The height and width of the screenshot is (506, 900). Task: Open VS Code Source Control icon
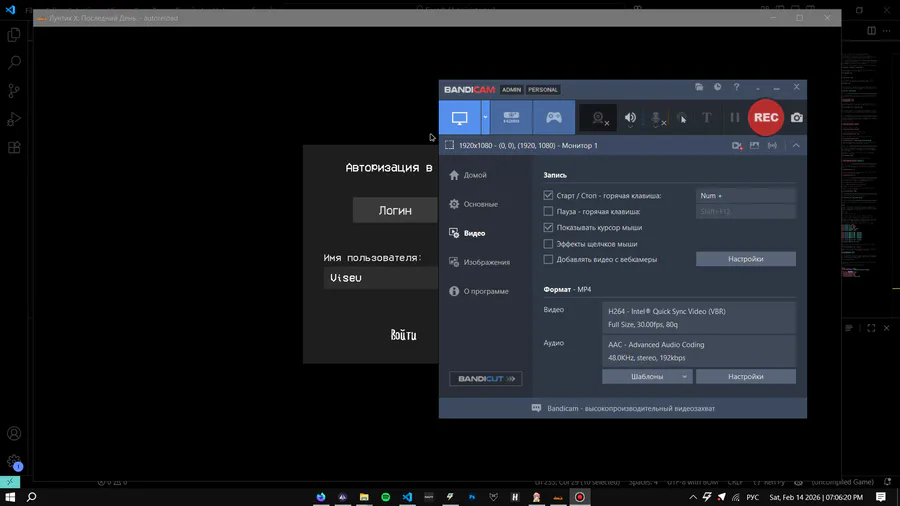click(x=14, y=91)
